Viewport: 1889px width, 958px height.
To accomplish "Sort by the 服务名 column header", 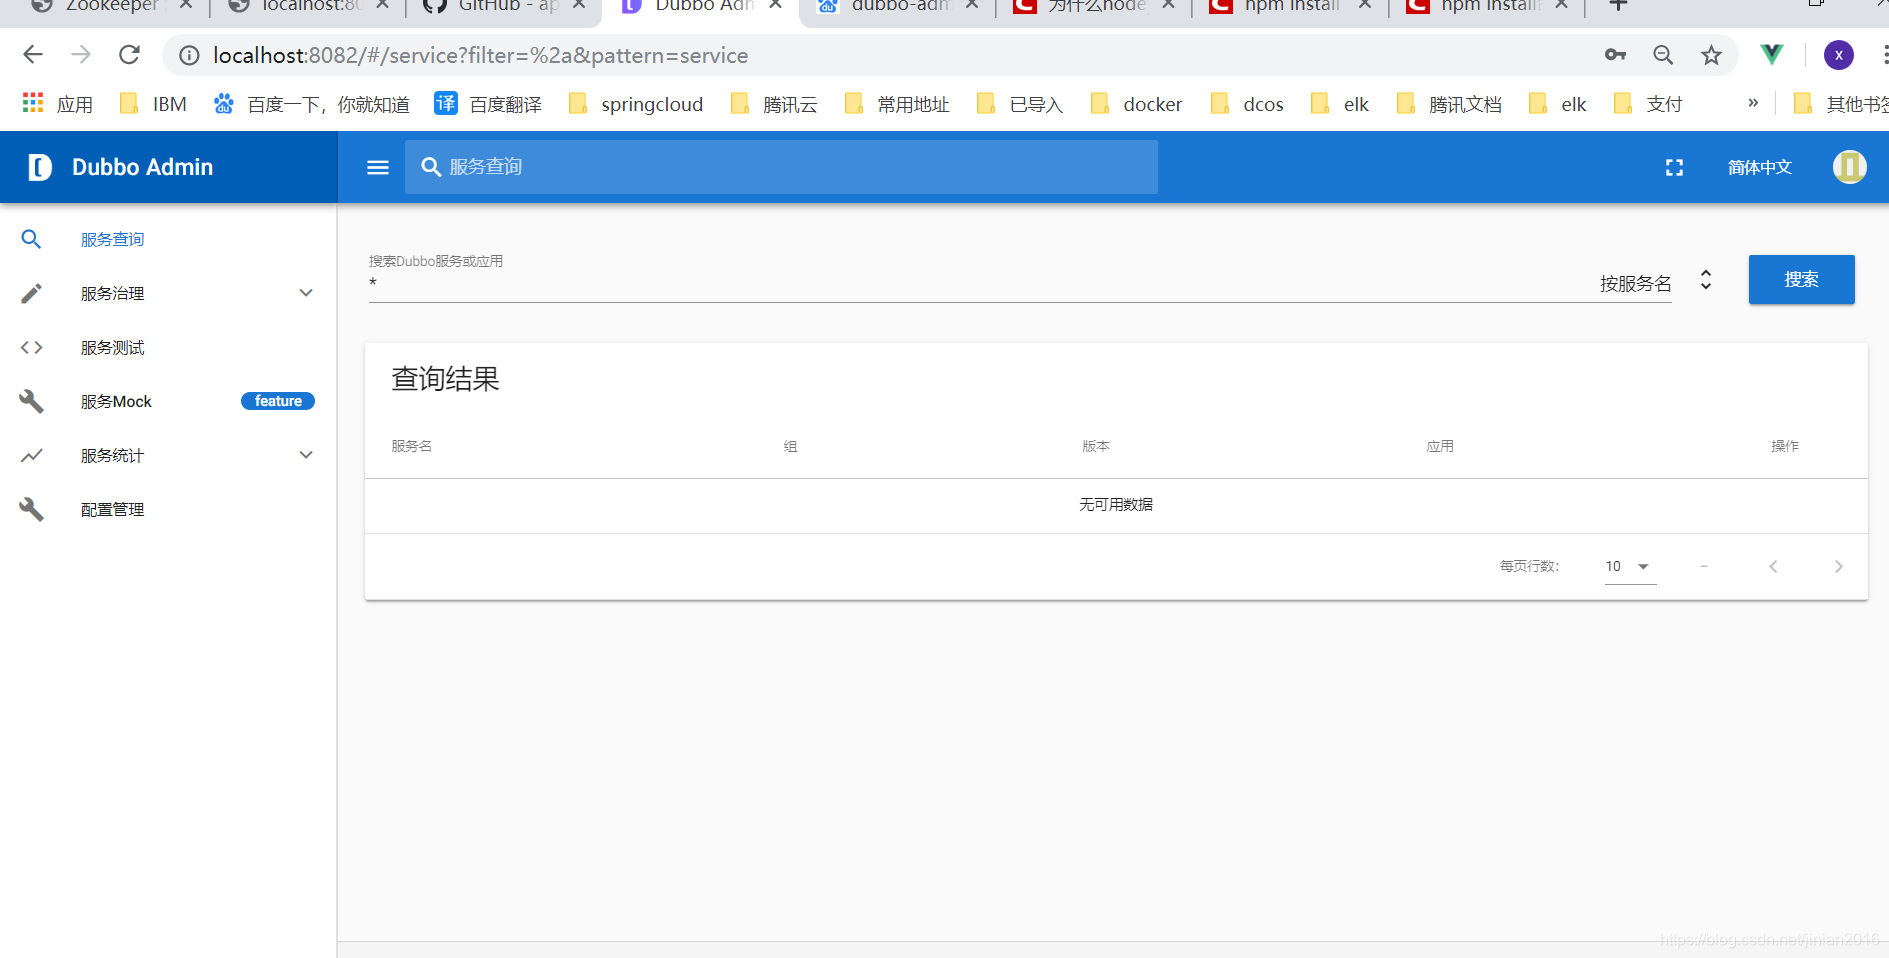I will pos(411,446).
